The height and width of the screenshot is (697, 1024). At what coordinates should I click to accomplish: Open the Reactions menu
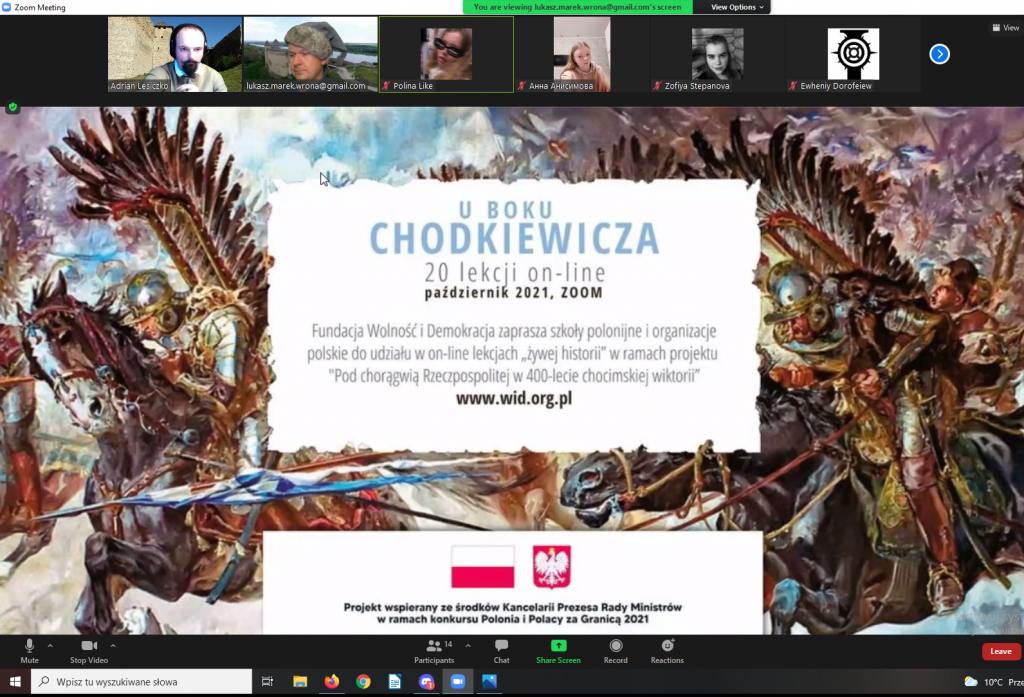pos(667,648)
